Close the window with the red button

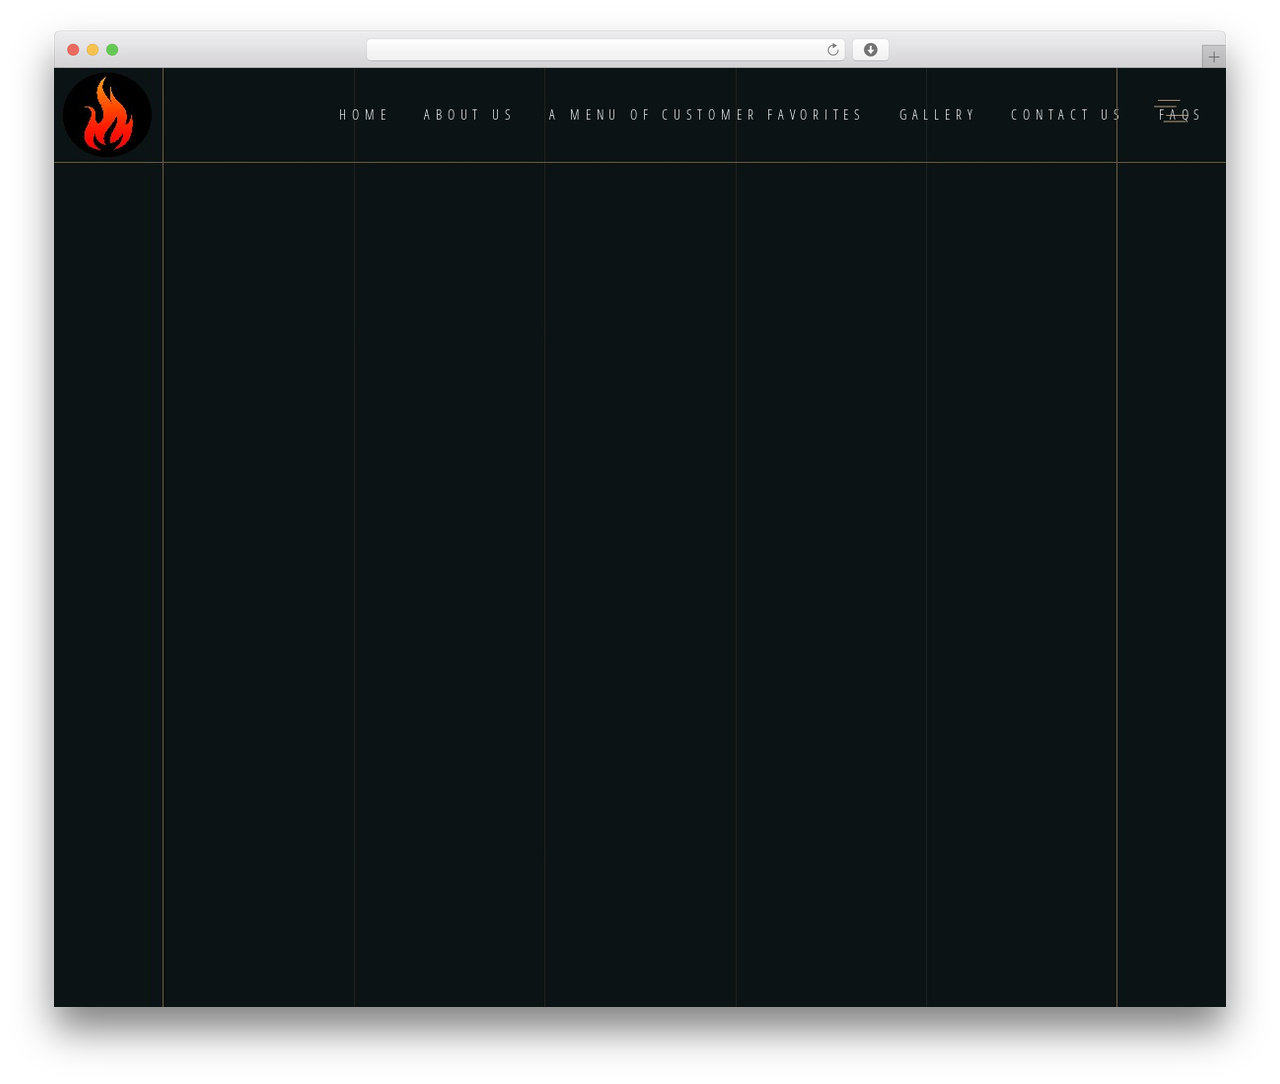coord(73,50)
